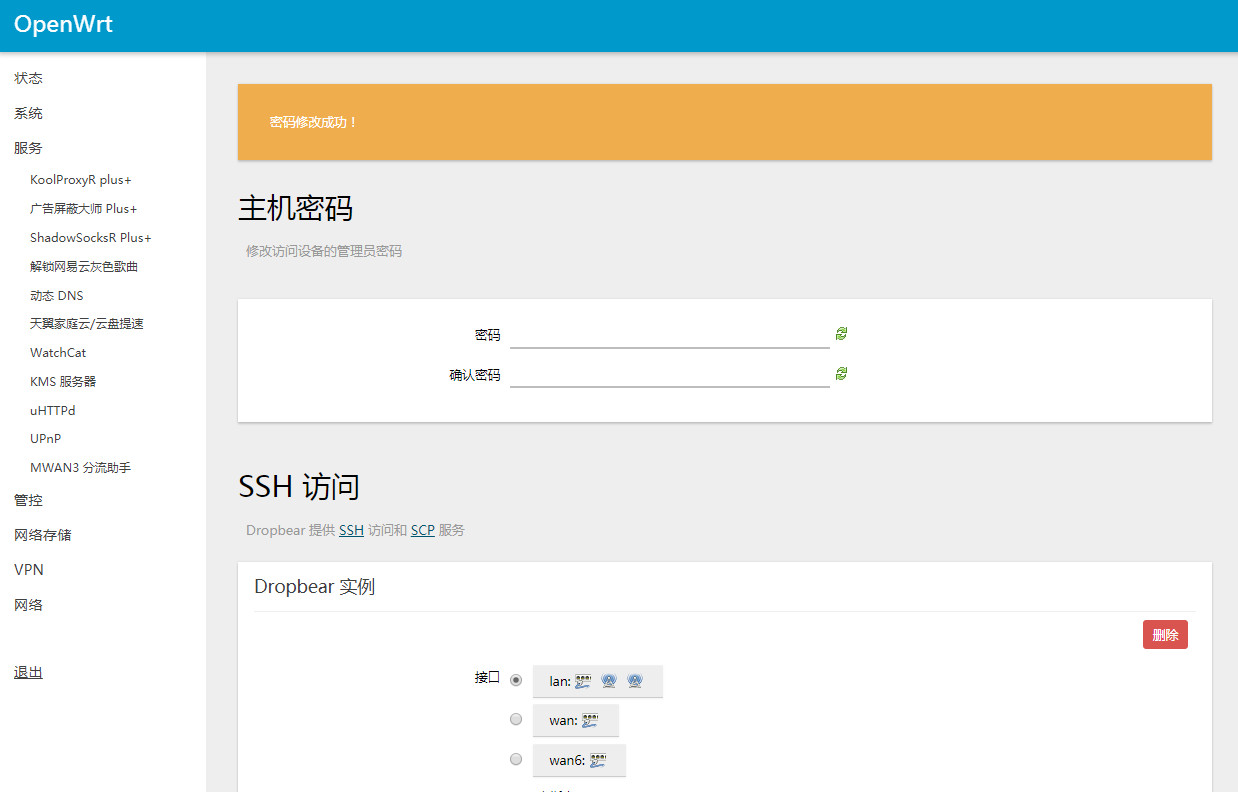Click the 密码修改成功！ notification text
Viewport: 1238px width, 792px height.
coord(313,122)
